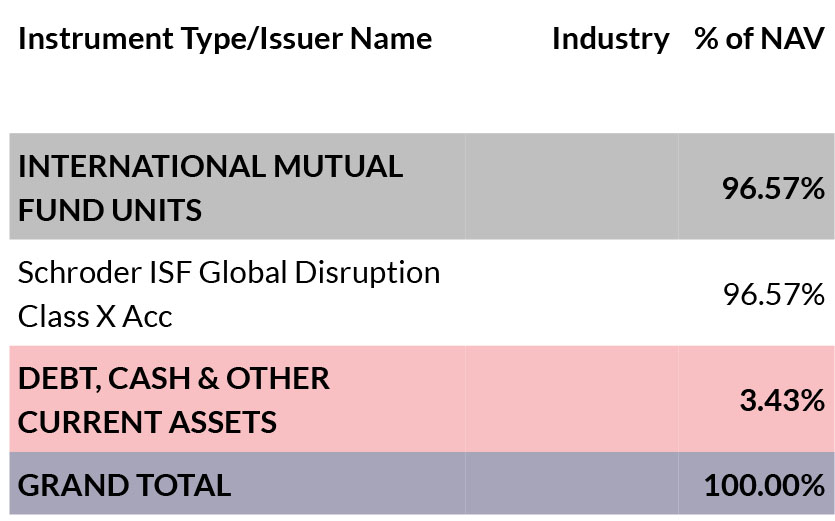Click the 3.43% value in the pink row
The width and height of the screenshot is (835, 521).
[782, 400]
